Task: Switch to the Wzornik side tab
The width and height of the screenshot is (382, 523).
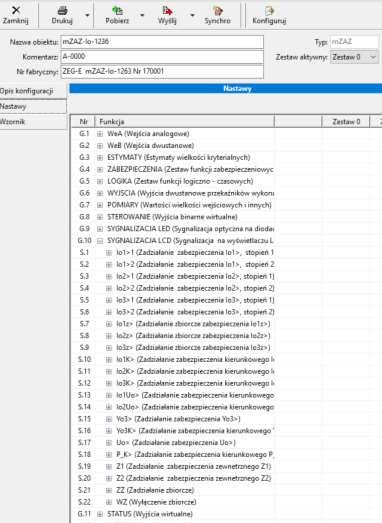Action: (33, 122)
